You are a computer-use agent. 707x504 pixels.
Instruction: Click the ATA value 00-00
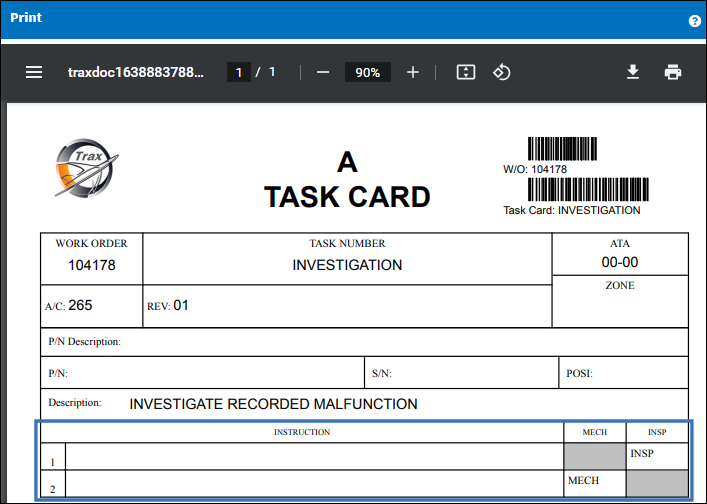pyautogui.click(x=620, y=262)
